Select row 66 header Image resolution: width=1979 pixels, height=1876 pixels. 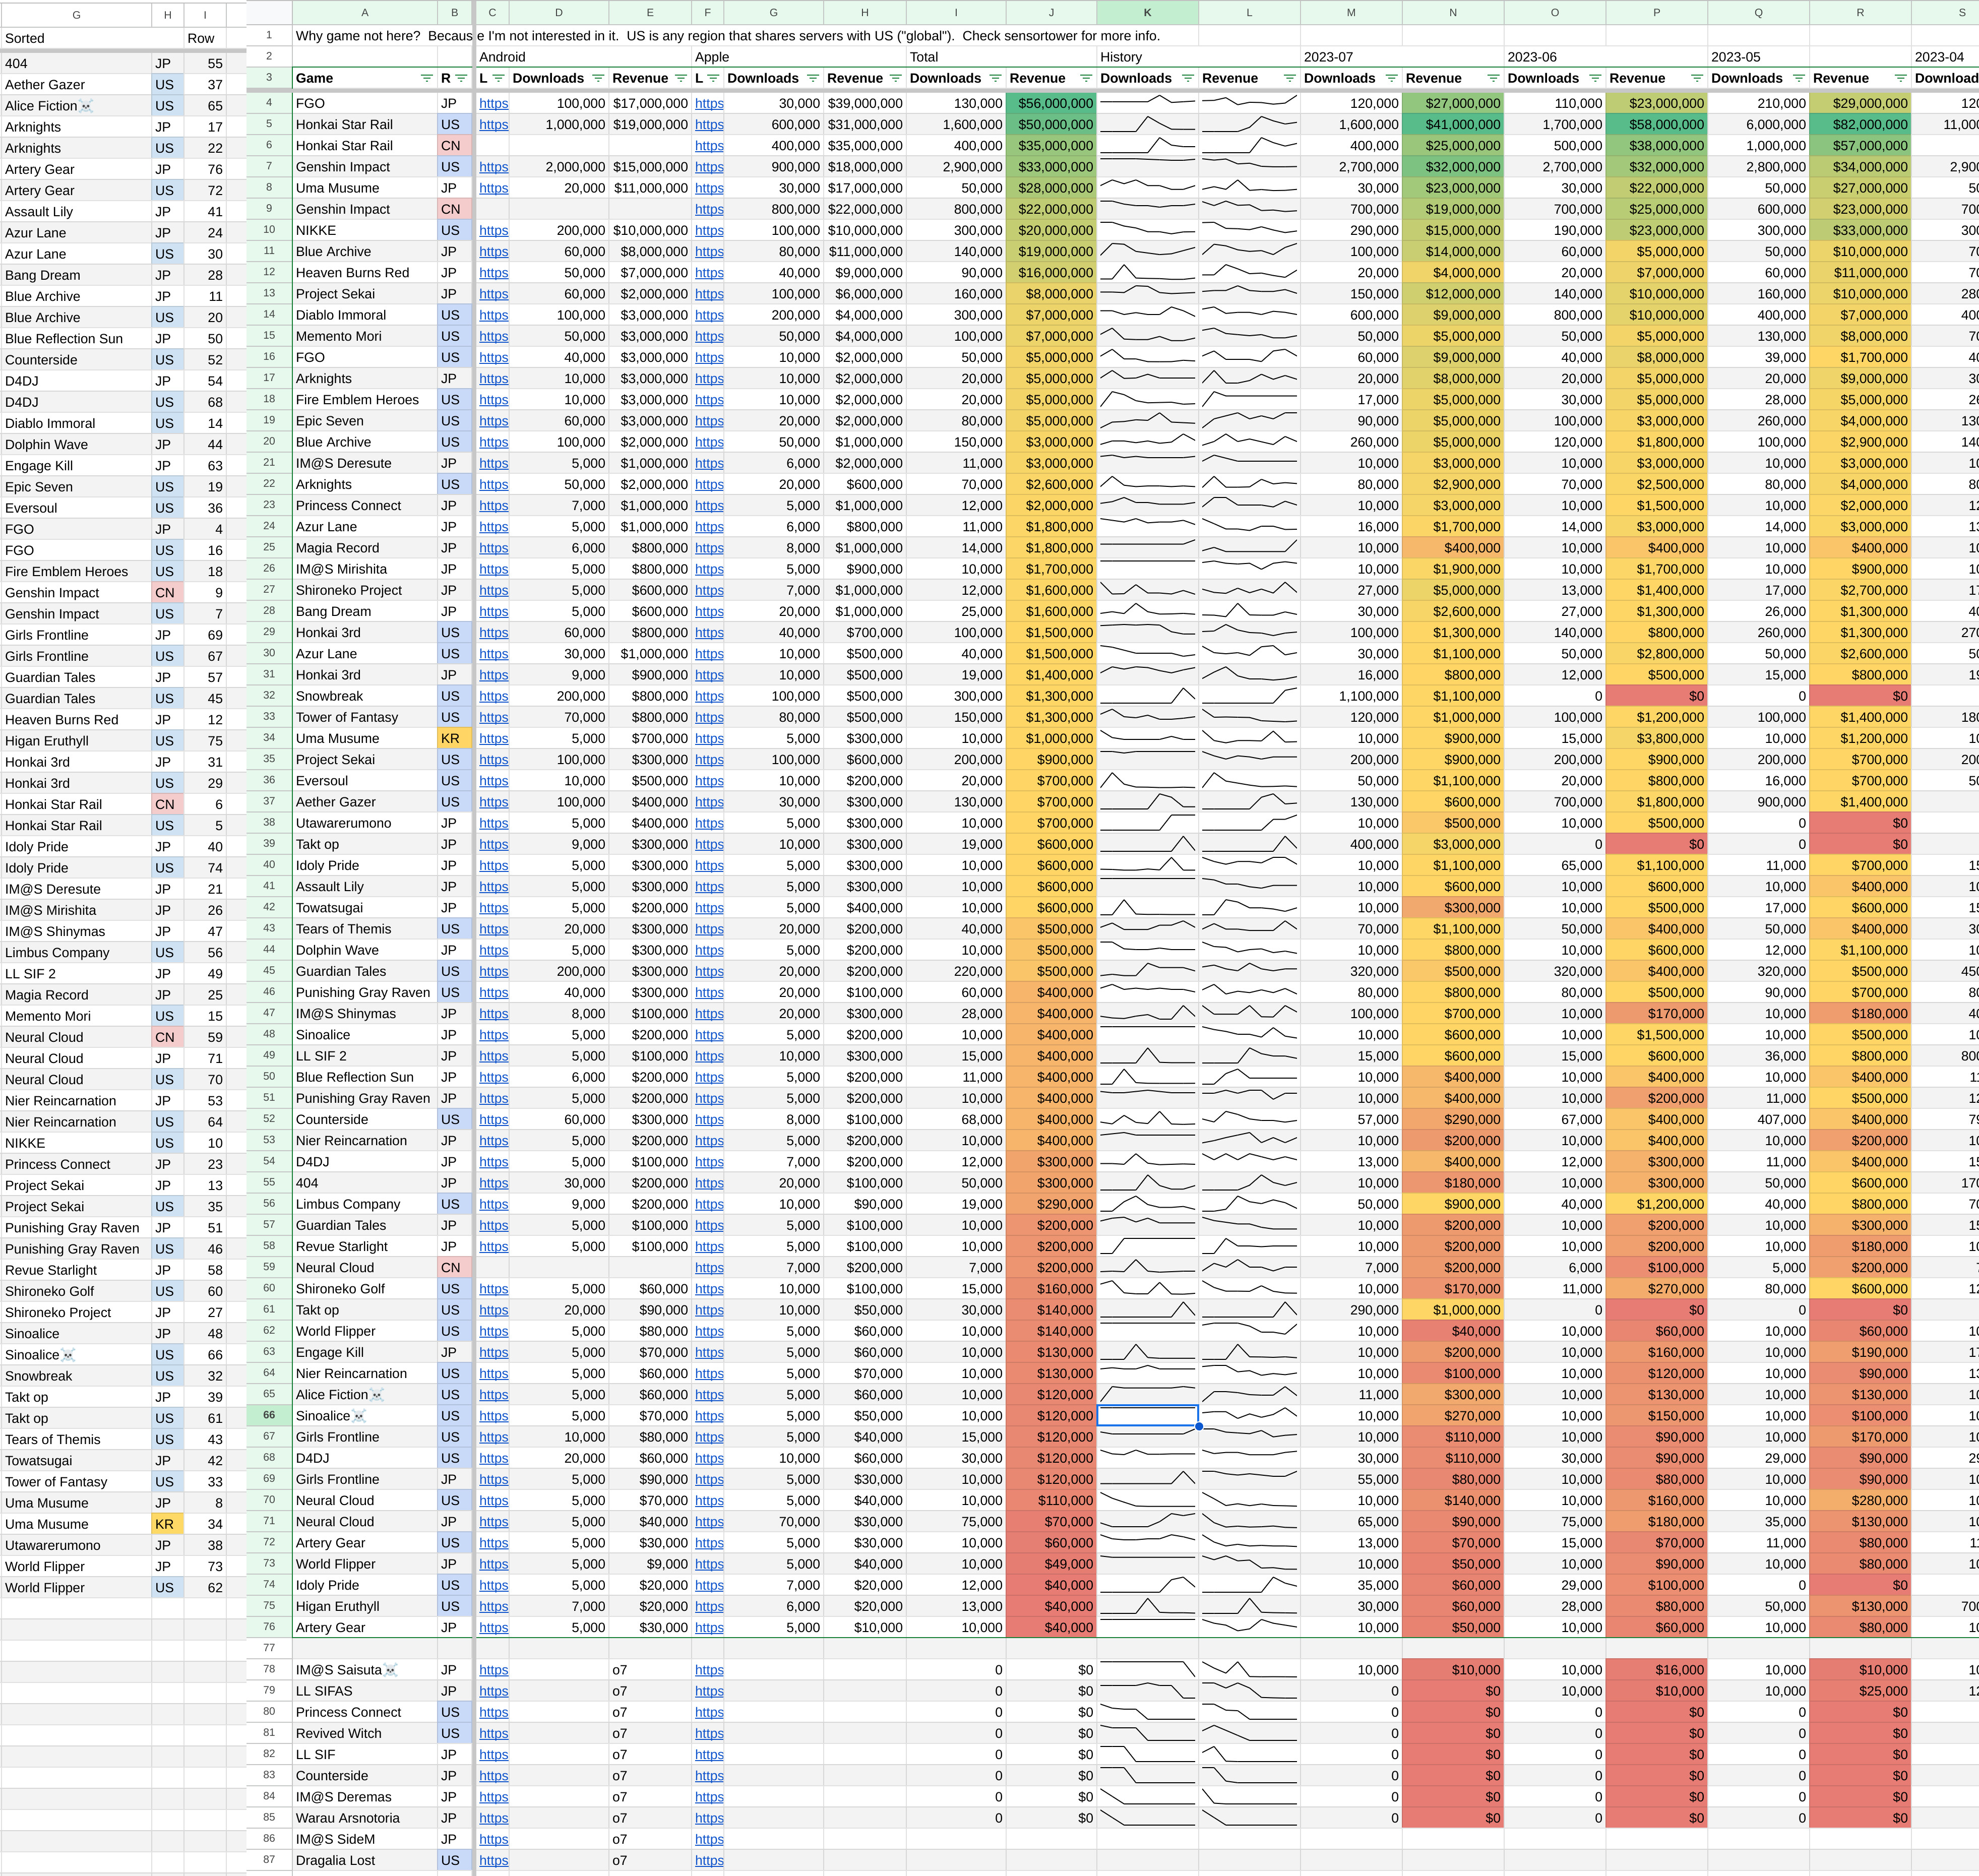[269, 1416]
